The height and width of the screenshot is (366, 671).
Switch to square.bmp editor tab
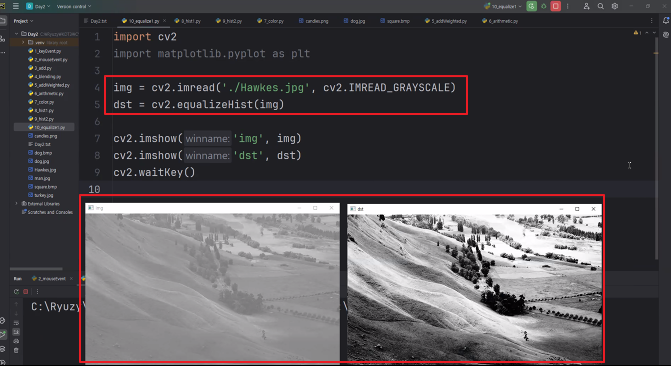tap(395, 21)
